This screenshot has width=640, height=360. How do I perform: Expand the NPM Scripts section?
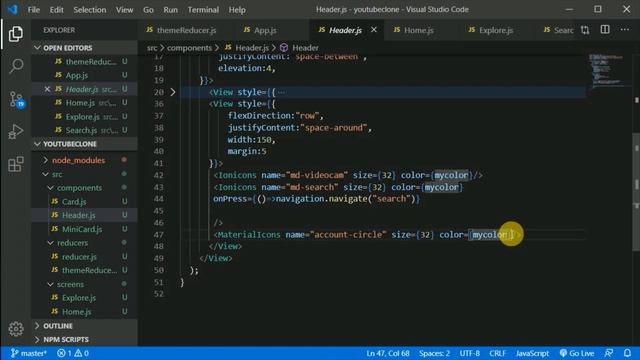pos(84,339)
